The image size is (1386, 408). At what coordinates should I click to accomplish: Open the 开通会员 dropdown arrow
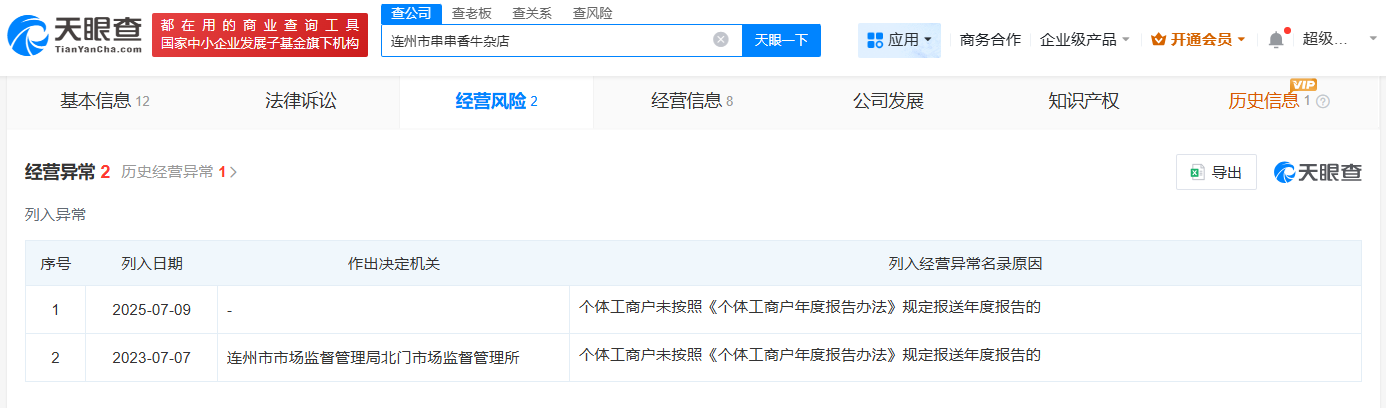coord(1242,40)
